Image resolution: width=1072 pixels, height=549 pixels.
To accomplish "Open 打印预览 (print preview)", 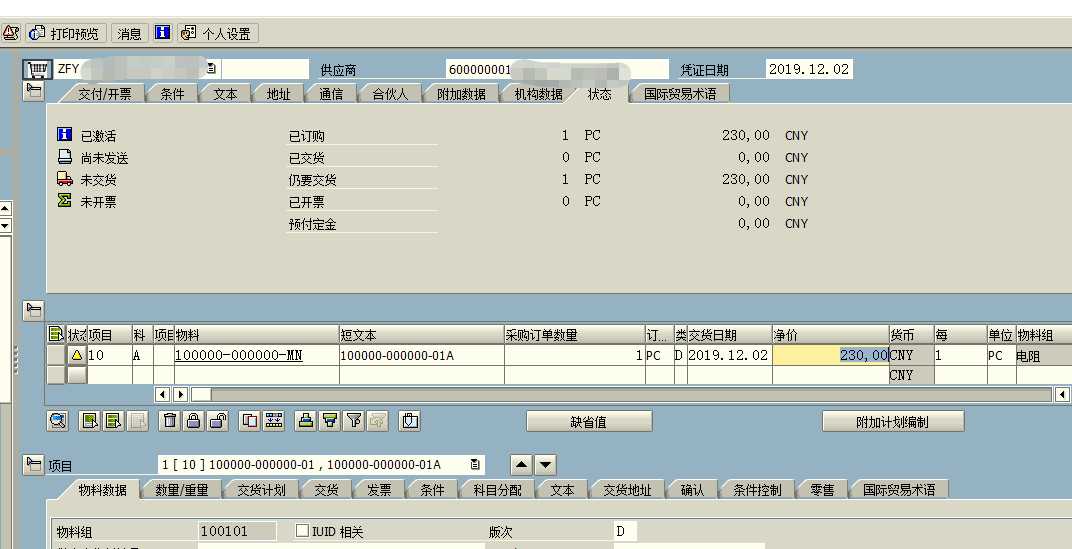I will [x=66, y=33].
